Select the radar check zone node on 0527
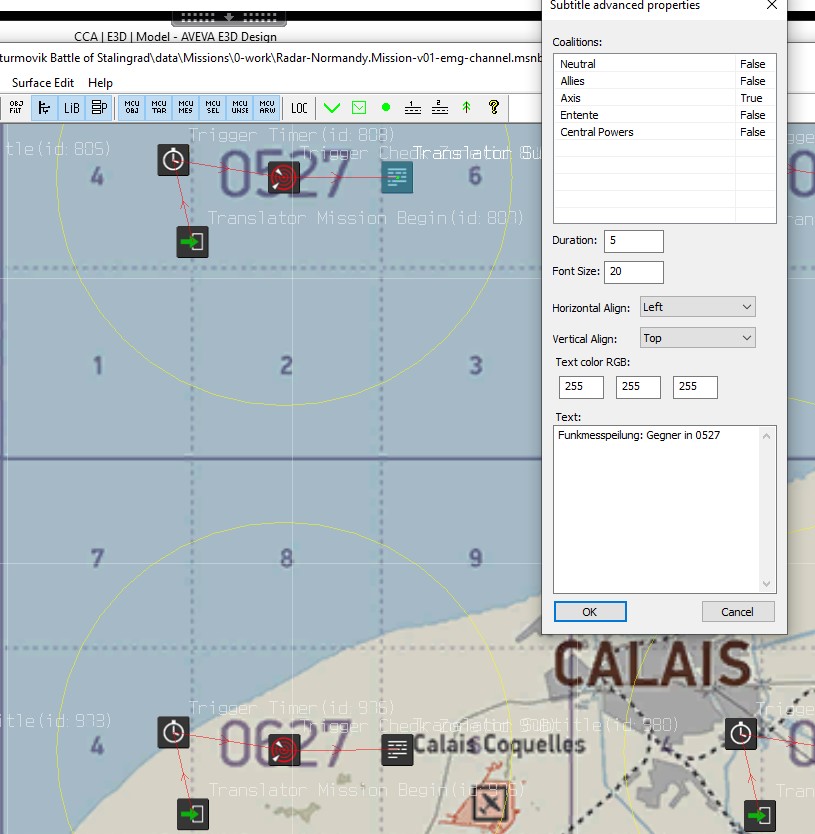Viewport: 815px width, 834px height. pos(284,178)
